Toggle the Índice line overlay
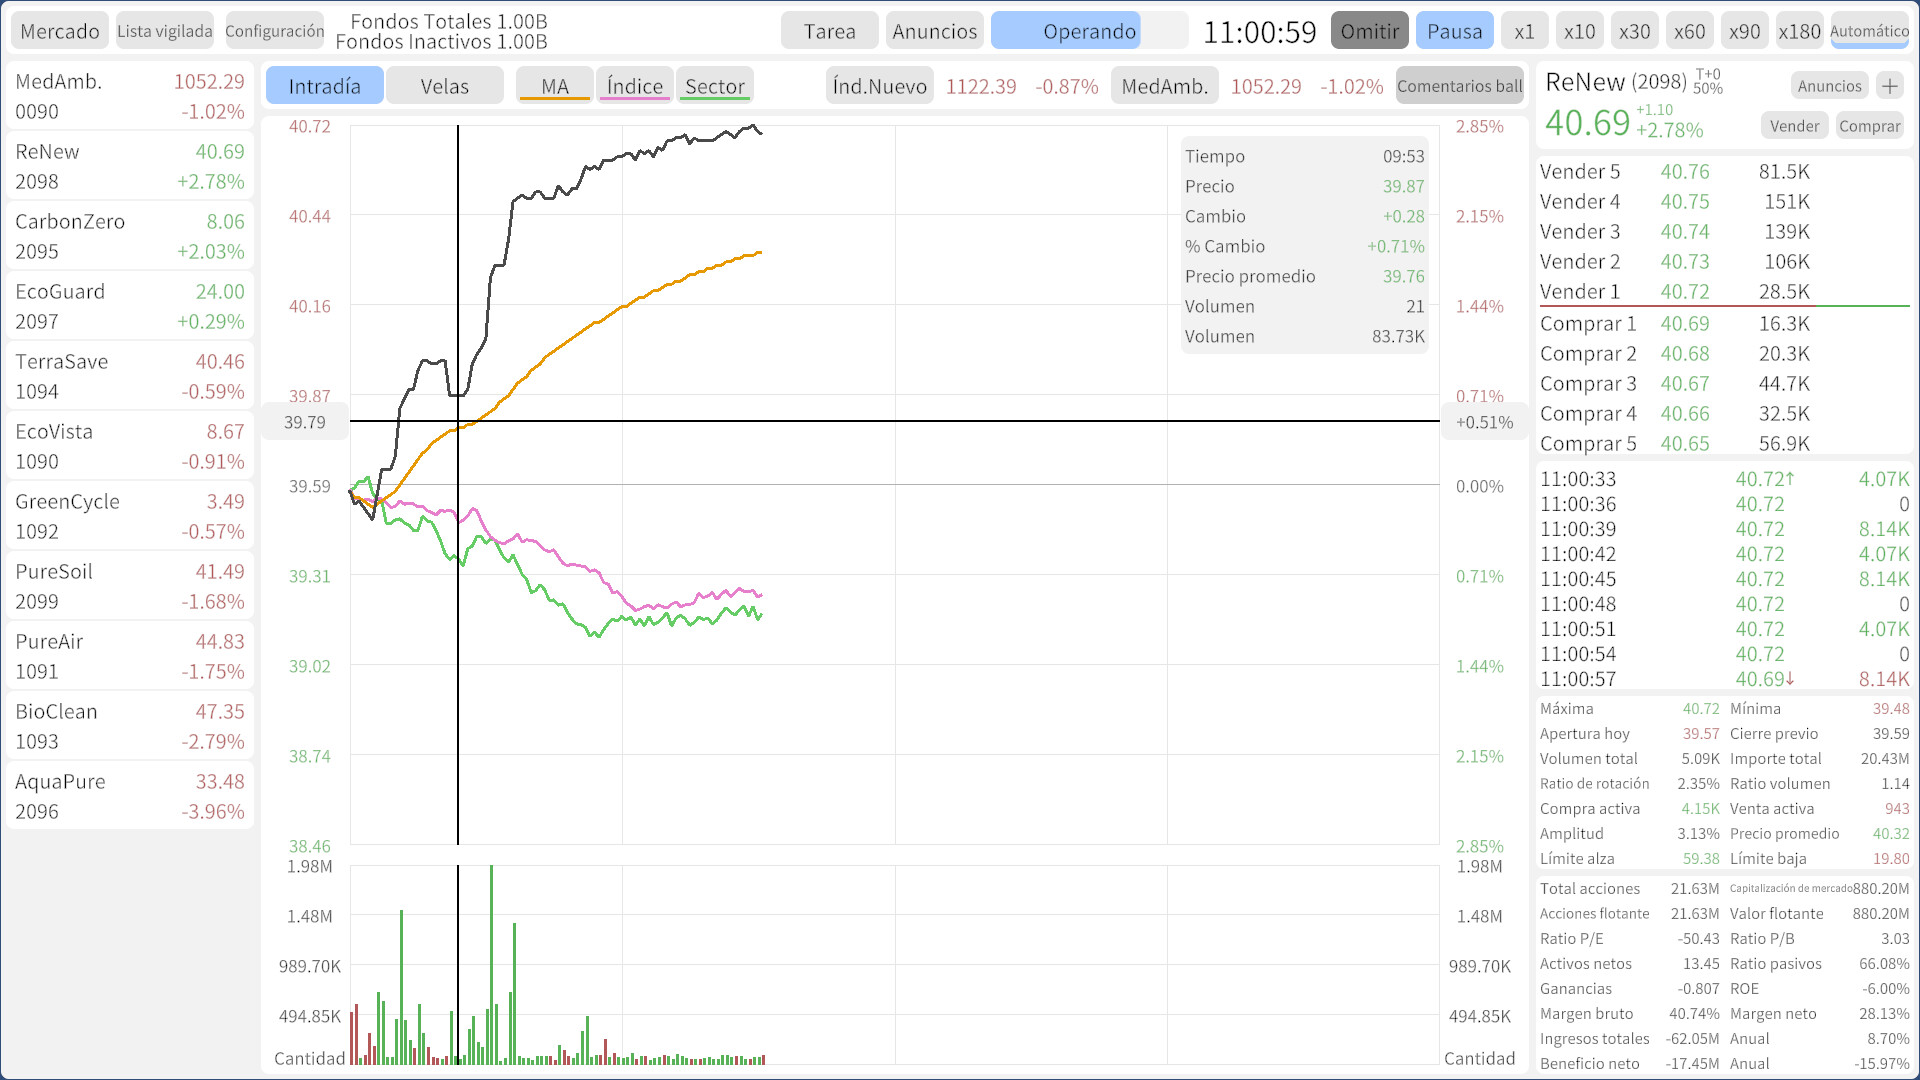This screenshot has width=1920, height=1080. pos(634,86)
